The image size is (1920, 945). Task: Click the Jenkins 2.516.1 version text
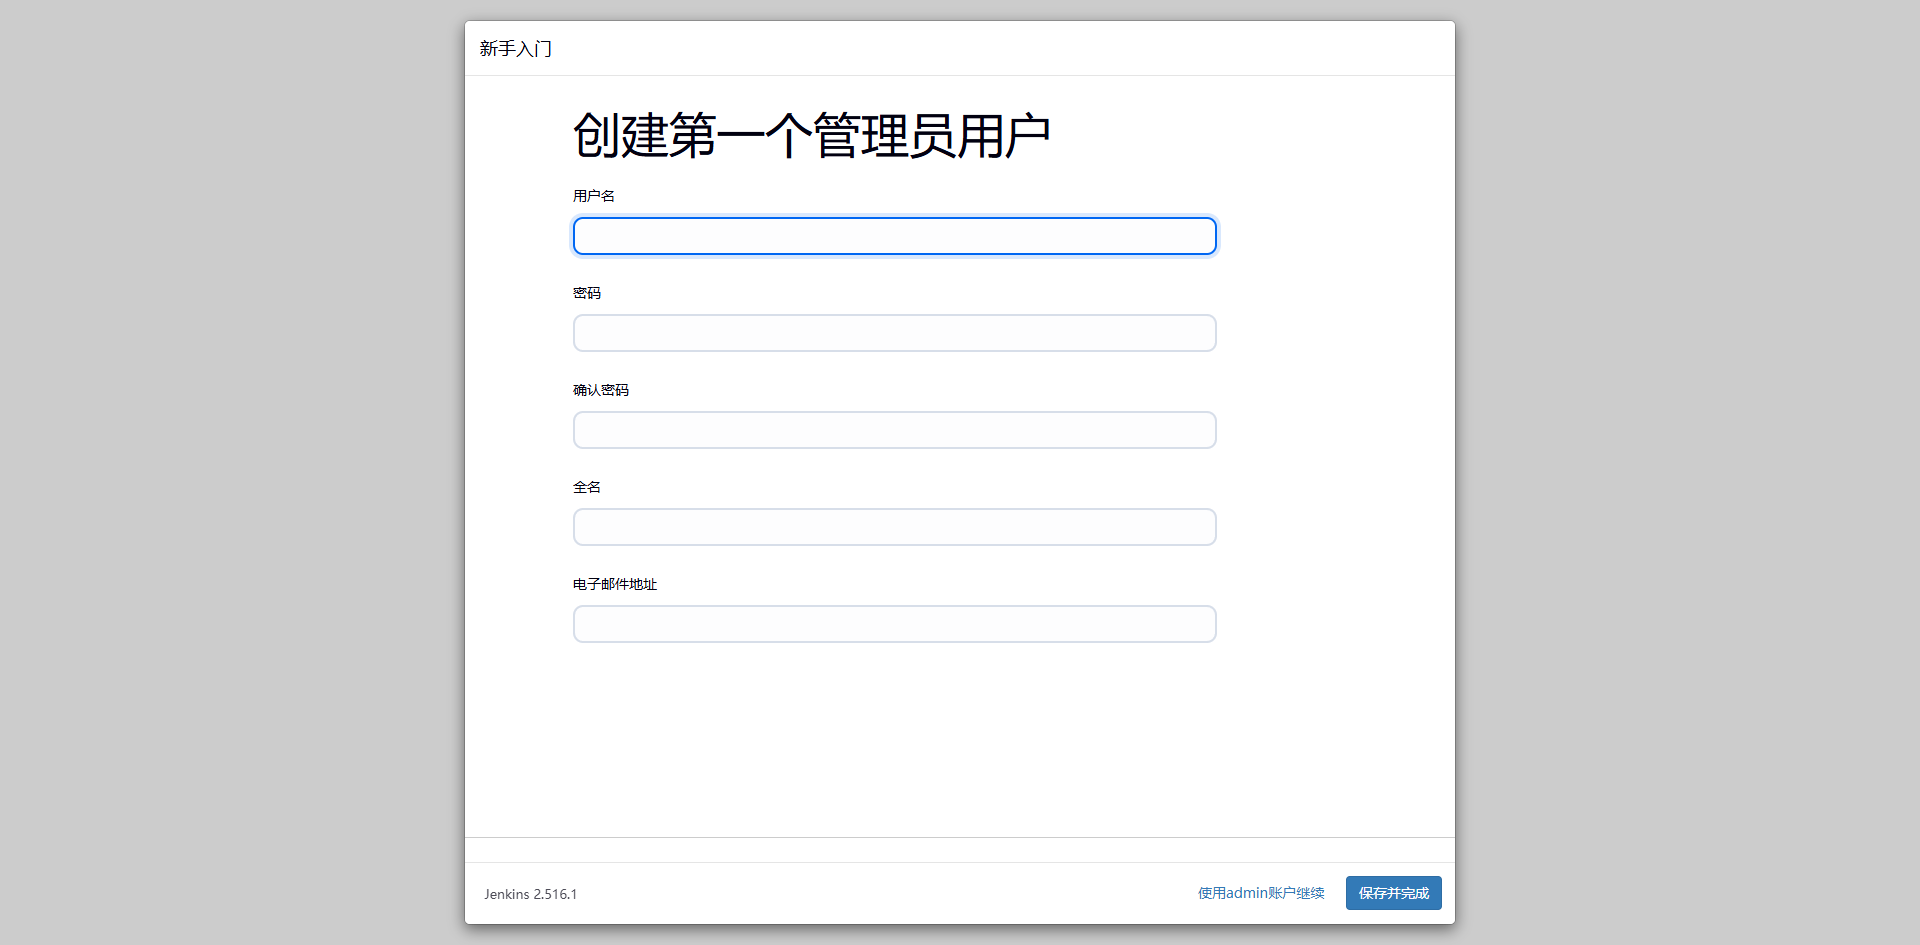pos(531,894)
